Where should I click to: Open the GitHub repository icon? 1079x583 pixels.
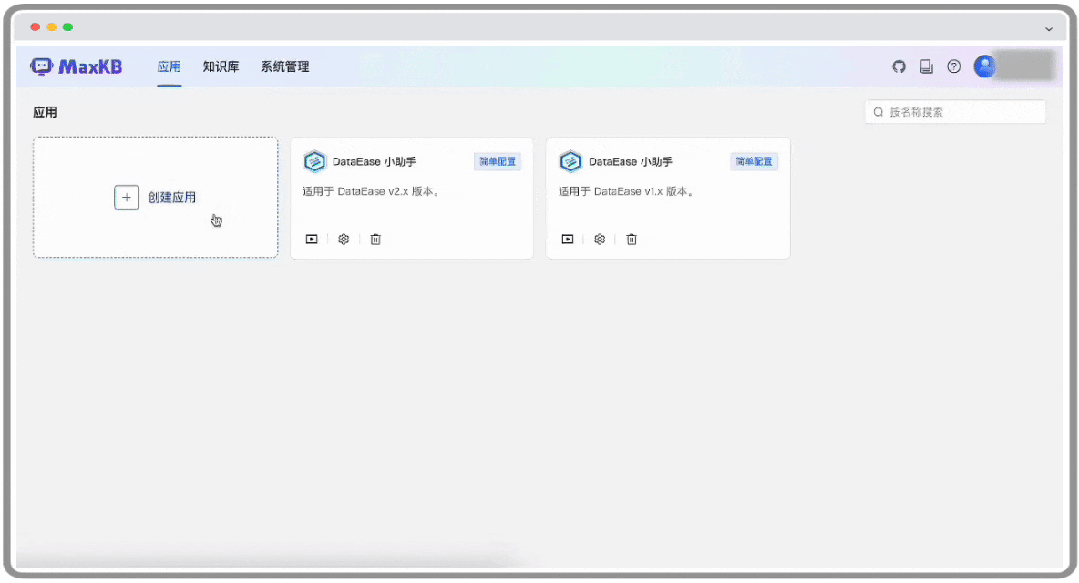click(x=899, y=67)
